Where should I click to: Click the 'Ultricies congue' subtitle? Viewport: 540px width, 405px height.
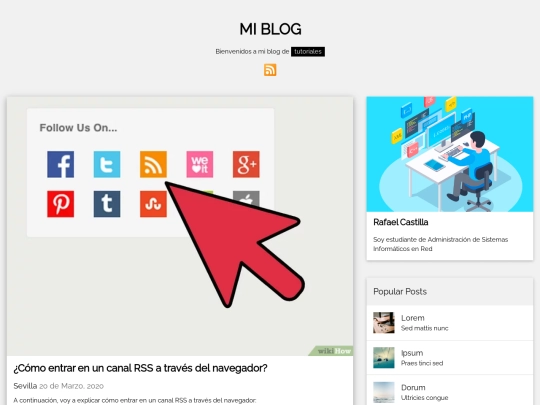point(424,398)
